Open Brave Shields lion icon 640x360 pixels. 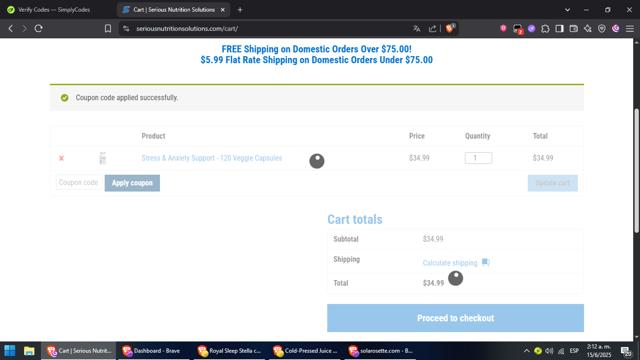(450, 28)
